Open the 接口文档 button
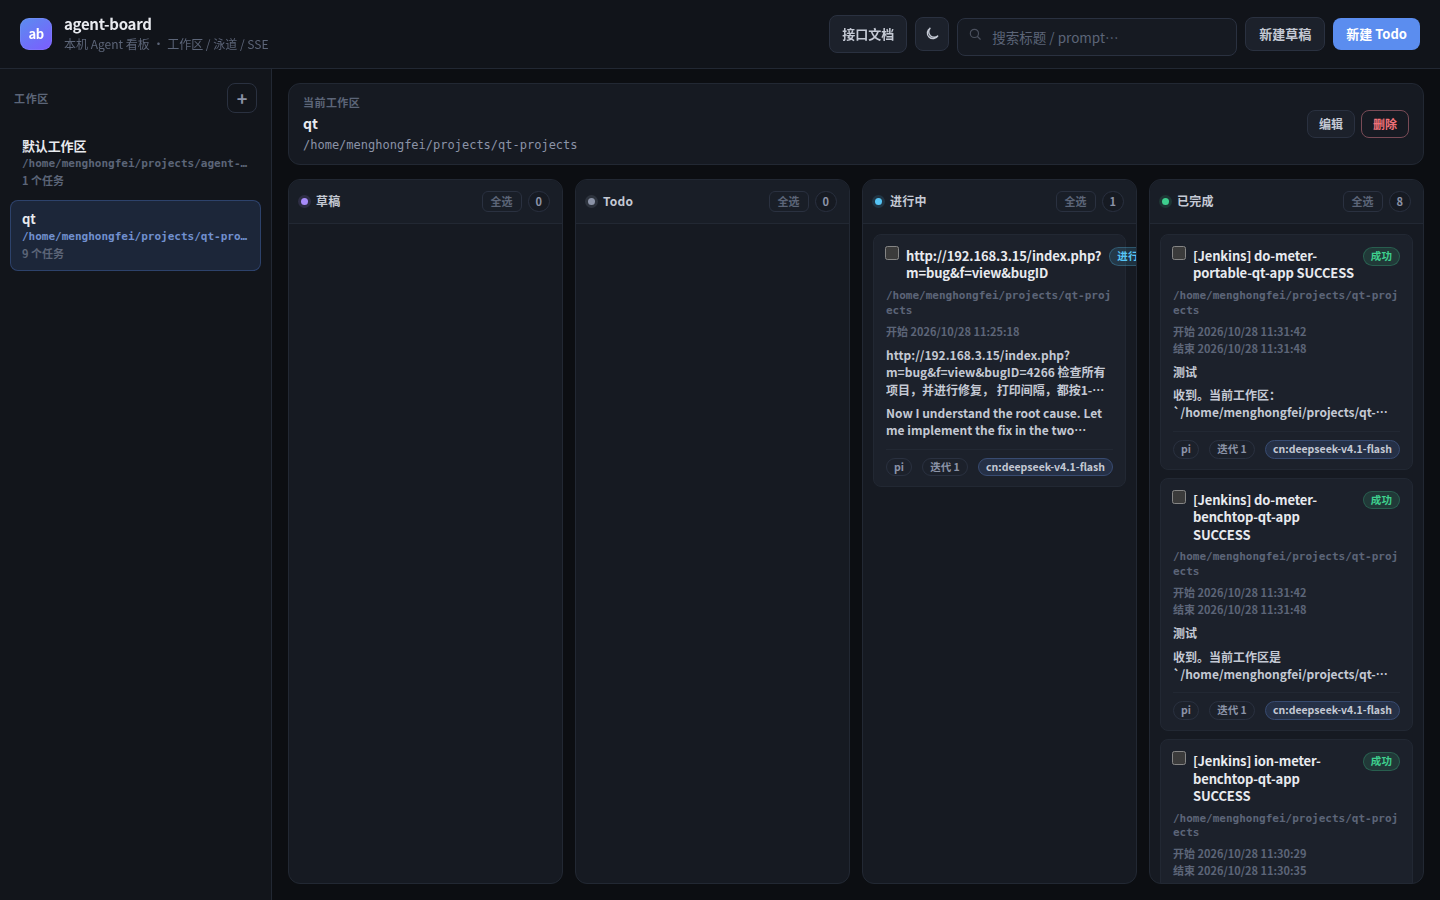 tap(868, 34)
